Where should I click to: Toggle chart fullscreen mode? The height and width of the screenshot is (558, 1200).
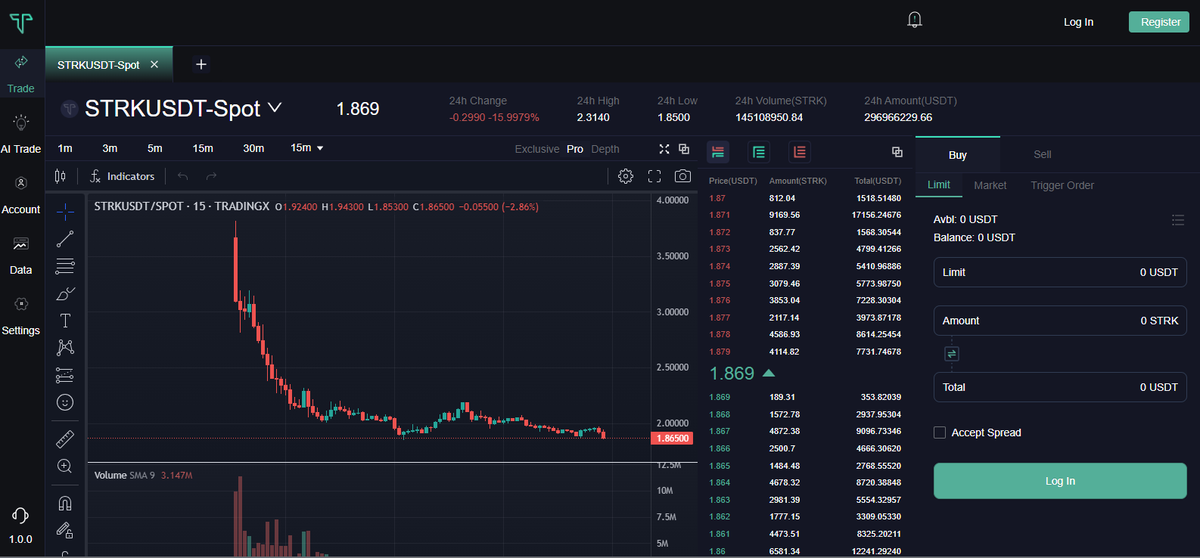(655, 176)
